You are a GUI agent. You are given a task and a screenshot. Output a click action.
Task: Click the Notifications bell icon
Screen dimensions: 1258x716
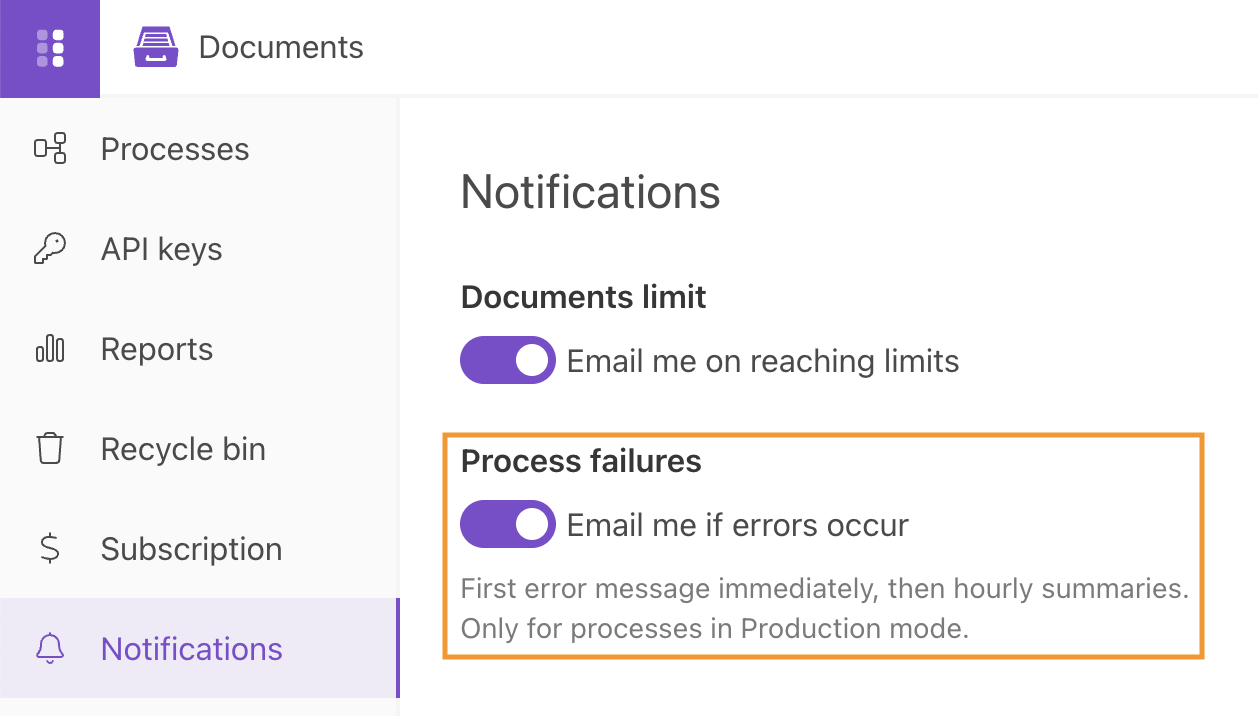[48, 648]
